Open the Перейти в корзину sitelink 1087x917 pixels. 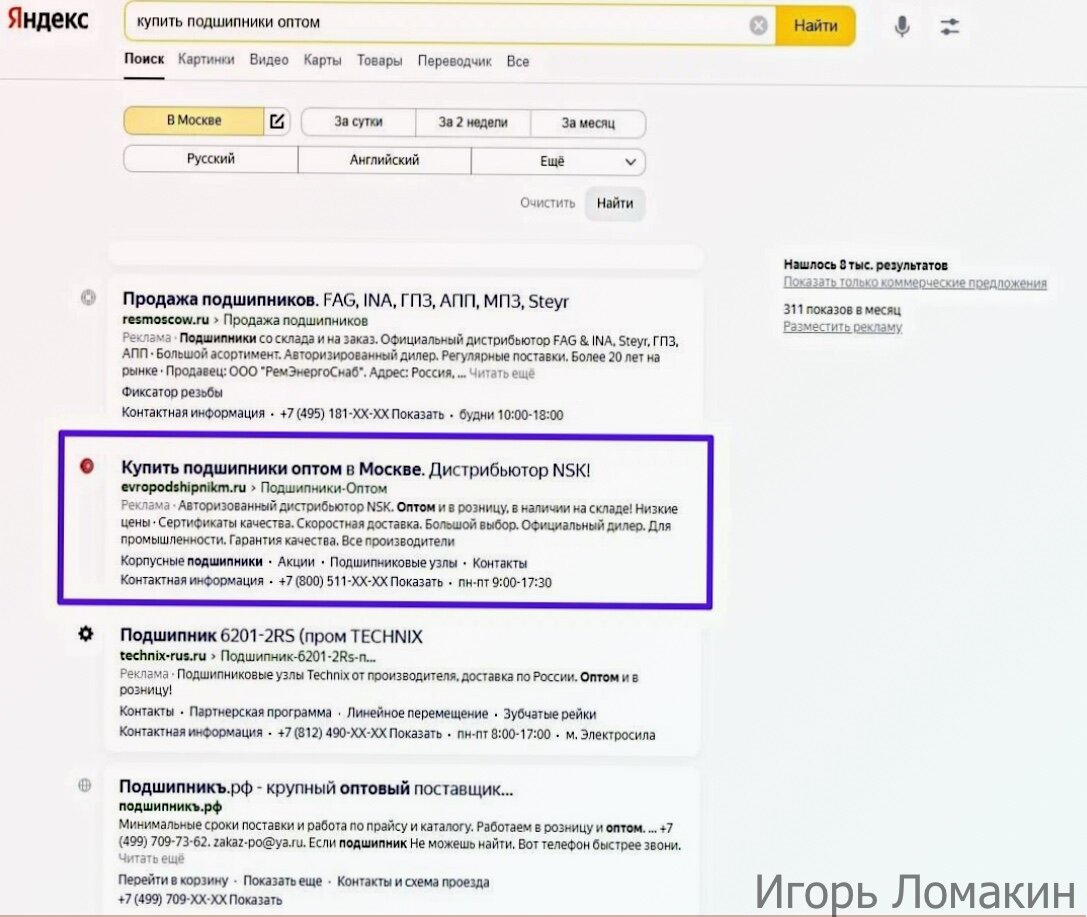click(173, 880)
